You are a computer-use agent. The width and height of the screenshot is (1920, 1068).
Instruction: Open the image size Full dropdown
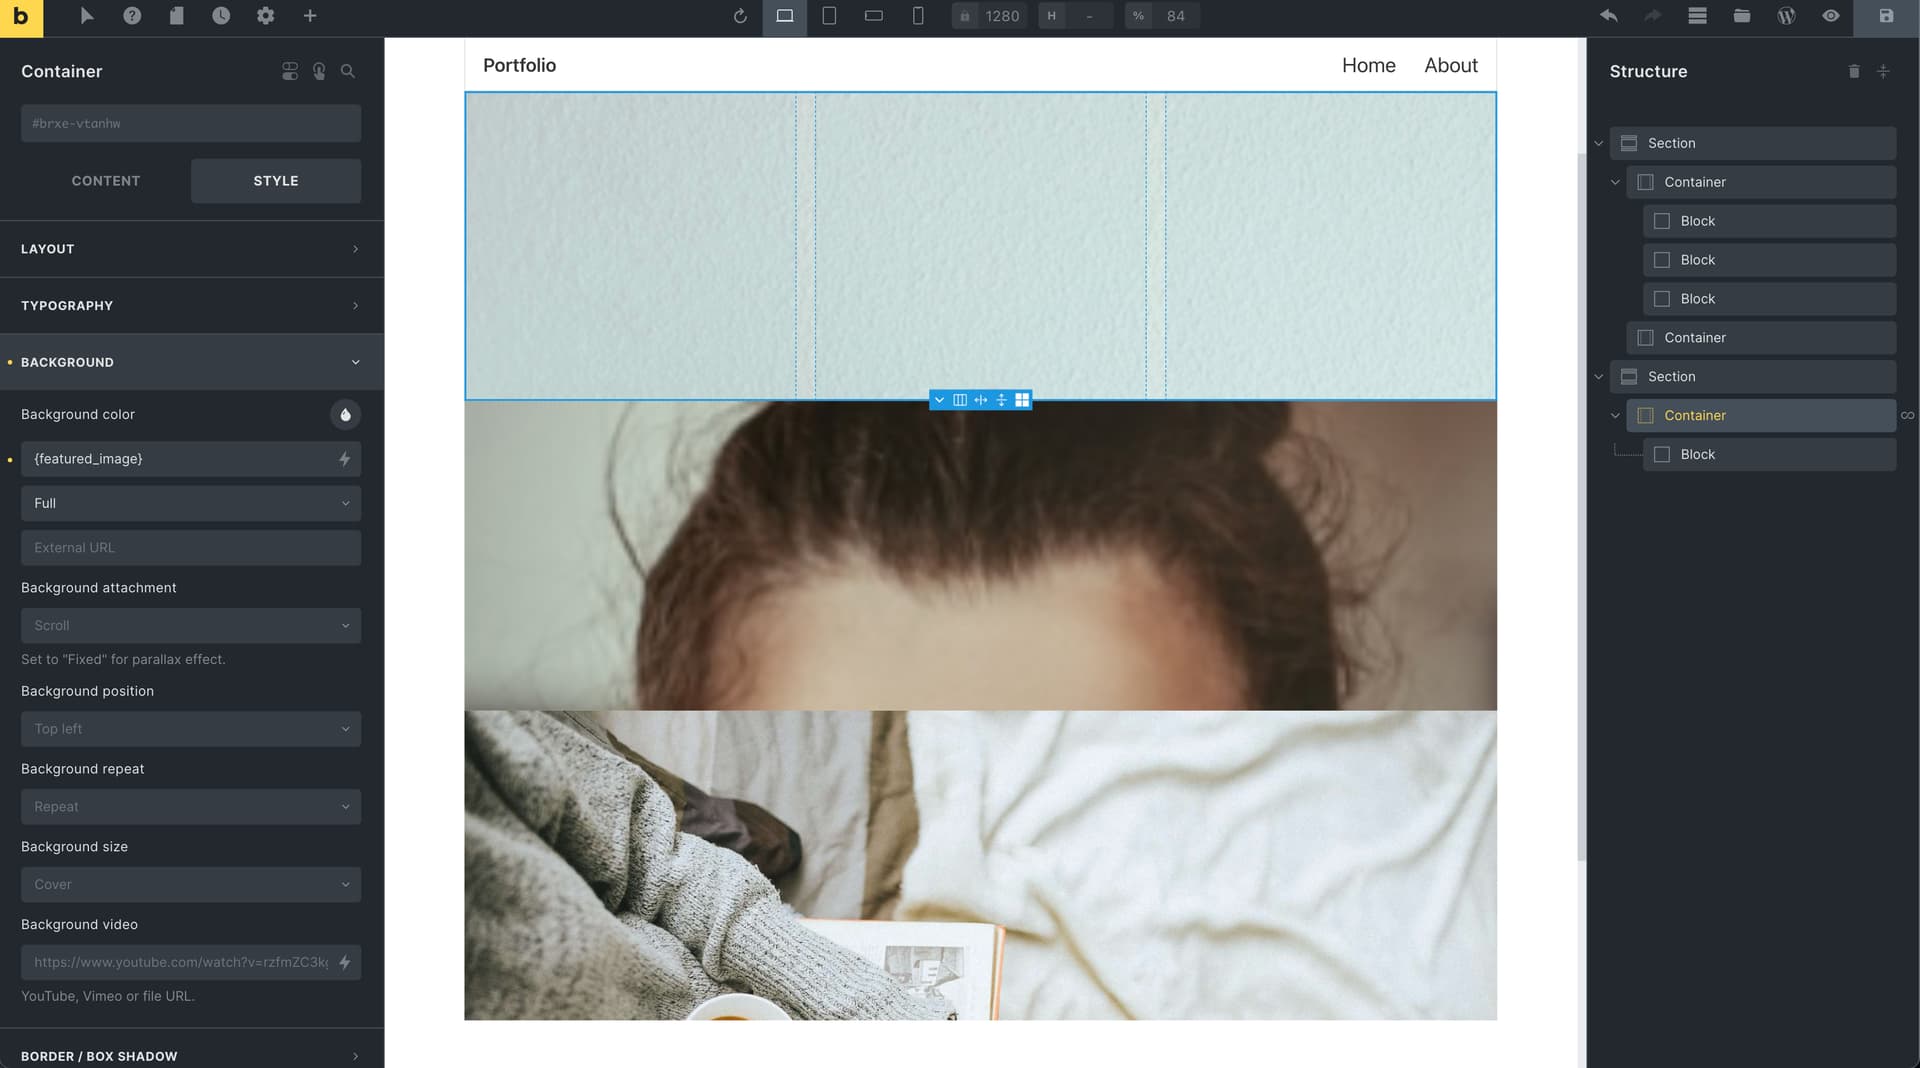coord(191,503)
